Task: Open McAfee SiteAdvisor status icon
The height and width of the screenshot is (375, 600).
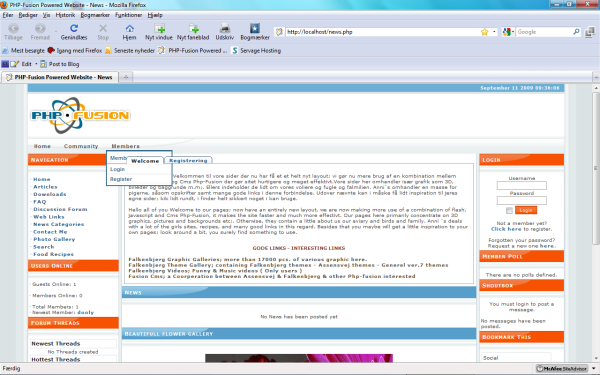Action: (x=562, y=368)
